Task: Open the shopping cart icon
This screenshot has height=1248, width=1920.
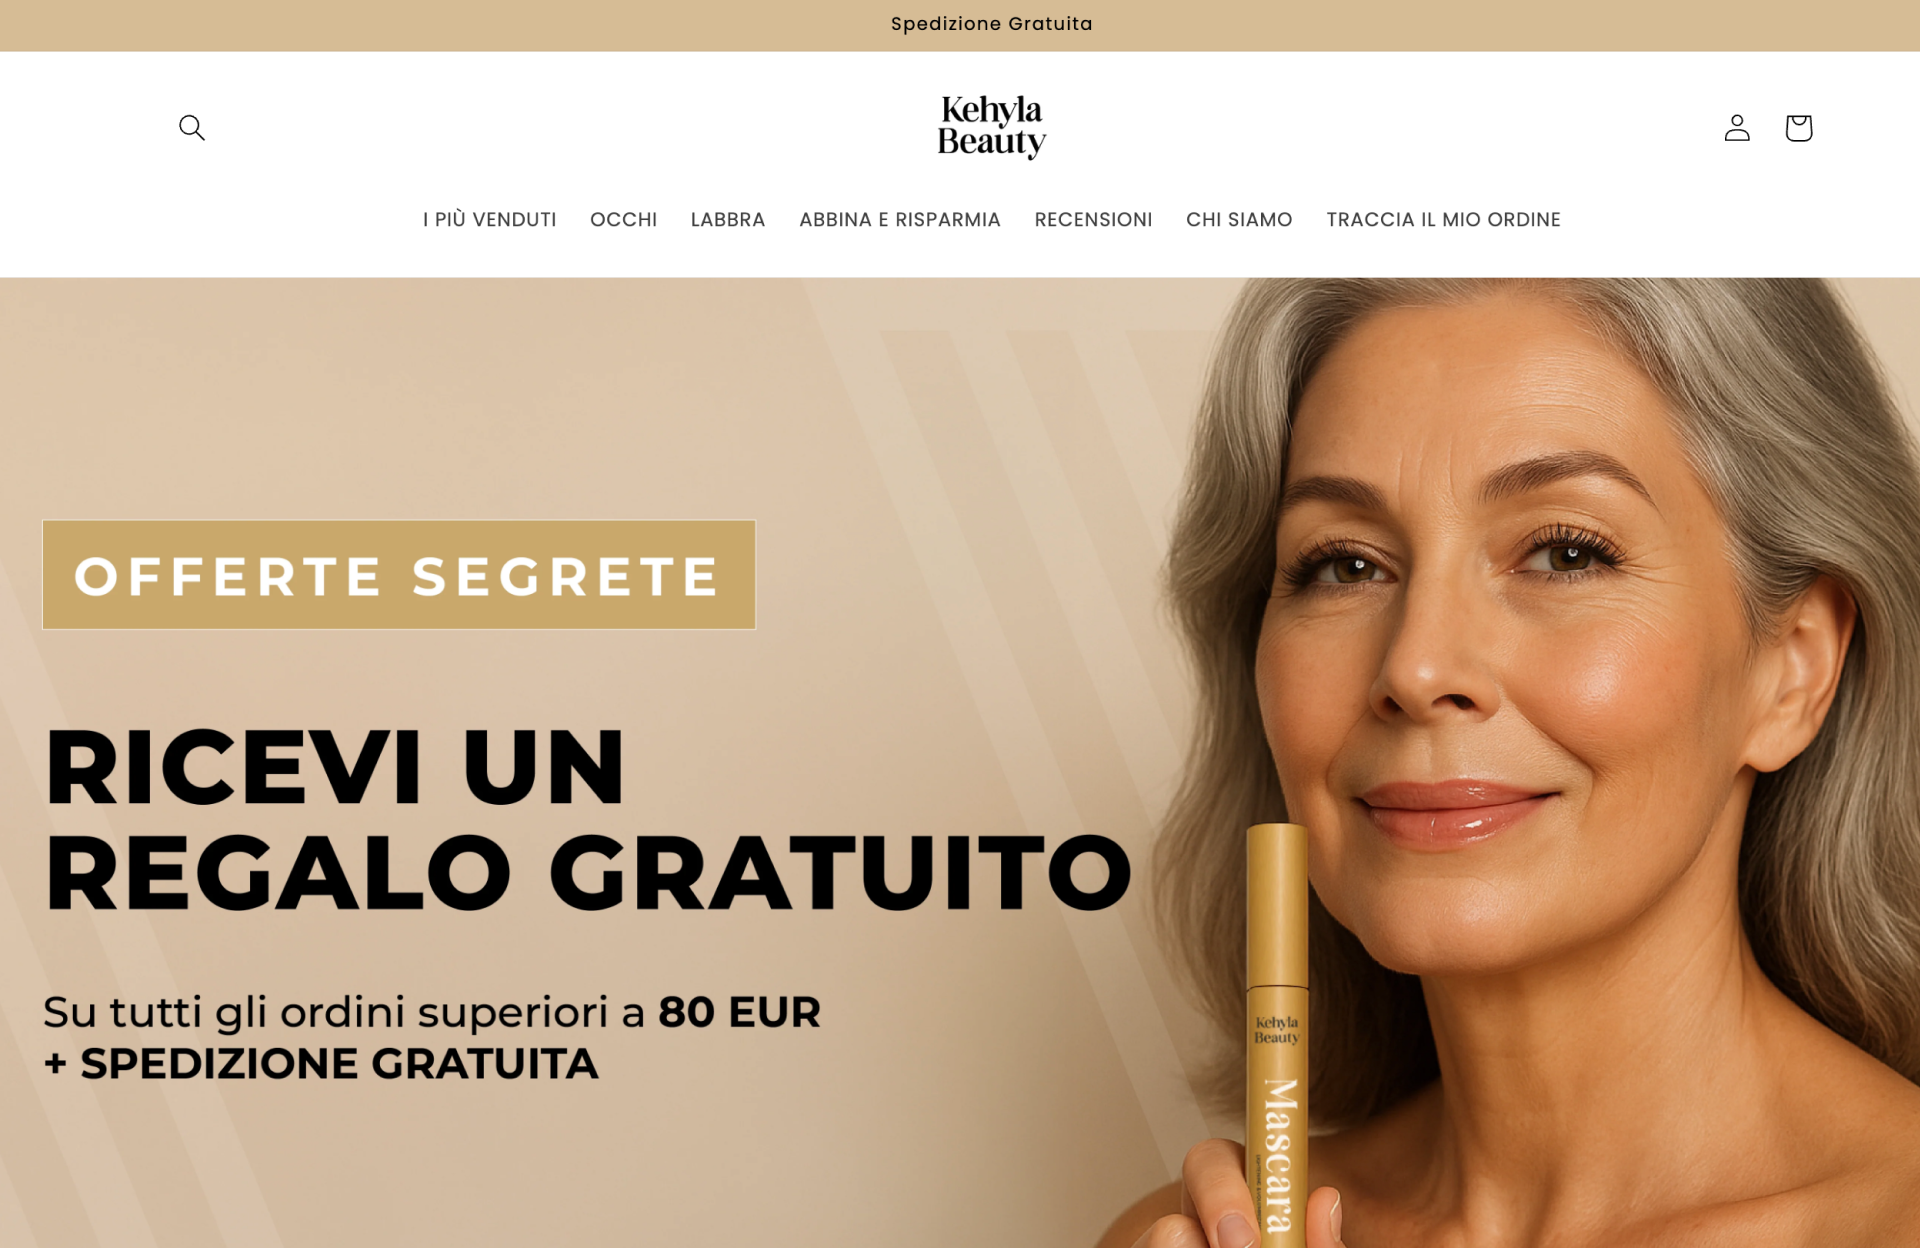Action: click(1798, 128)
